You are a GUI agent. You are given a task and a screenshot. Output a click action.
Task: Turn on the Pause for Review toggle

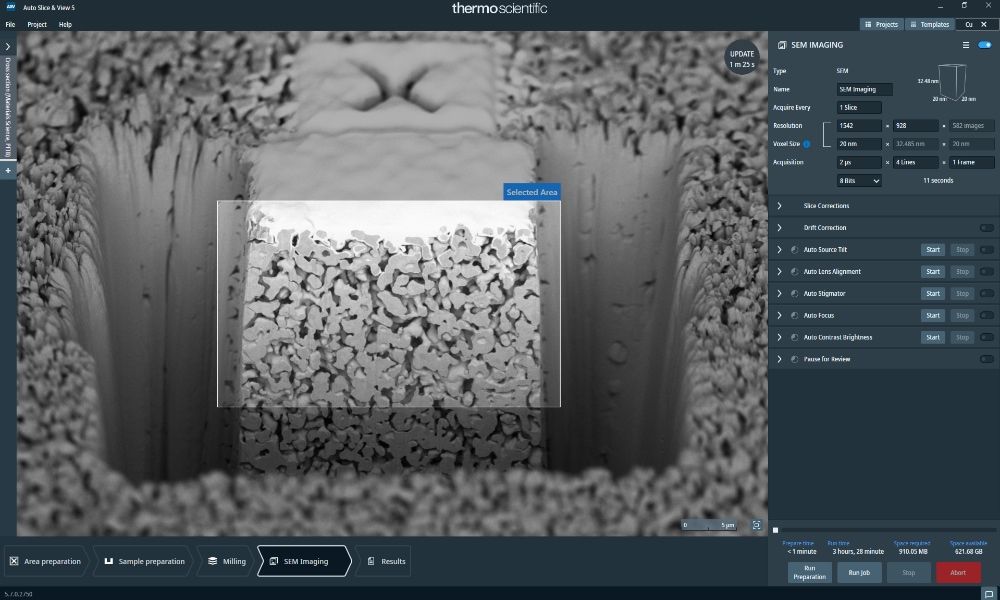click(x=986, y=359)
